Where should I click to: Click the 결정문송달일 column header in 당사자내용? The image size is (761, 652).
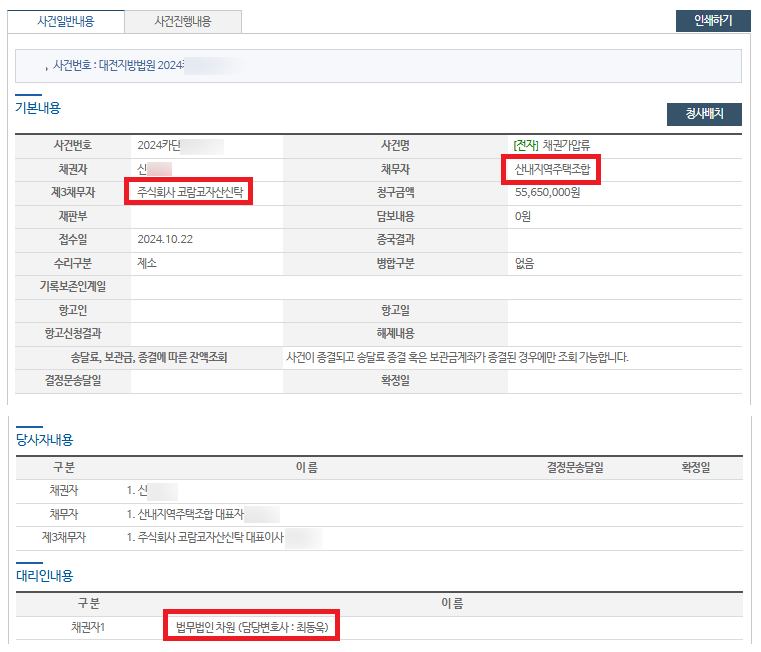pyautogui.click(x=574, y=467)
